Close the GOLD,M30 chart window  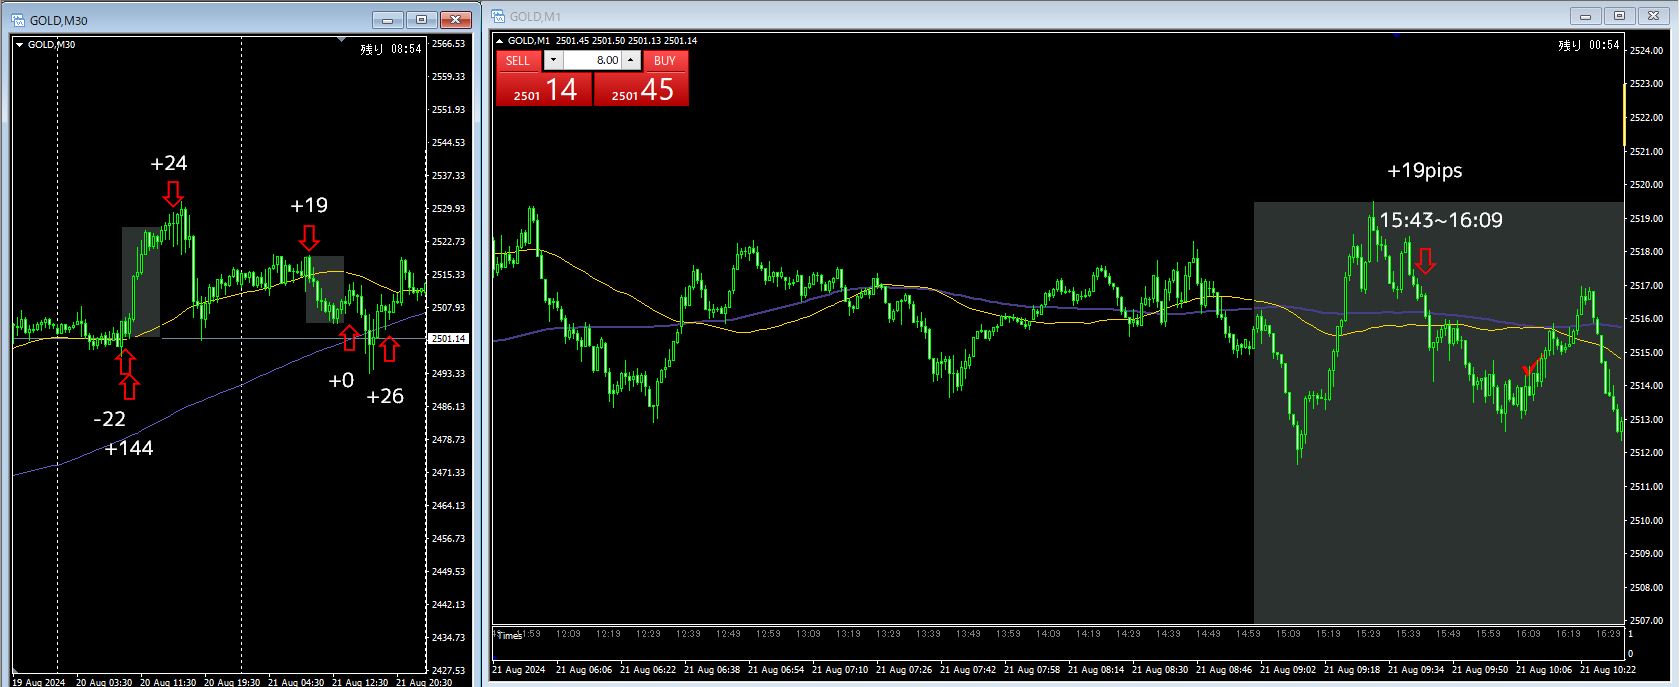[x=456, y=19]
